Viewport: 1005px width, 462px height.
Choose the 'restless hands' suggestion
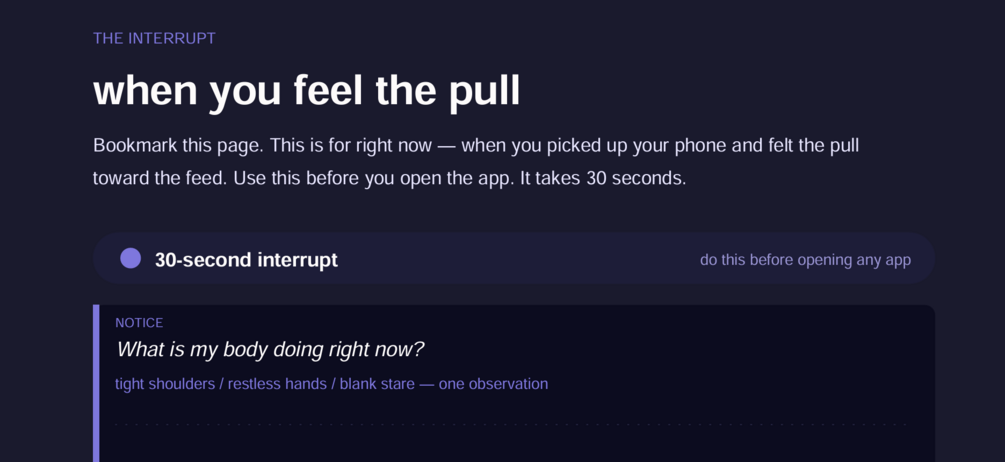click(x=278, y=384)
